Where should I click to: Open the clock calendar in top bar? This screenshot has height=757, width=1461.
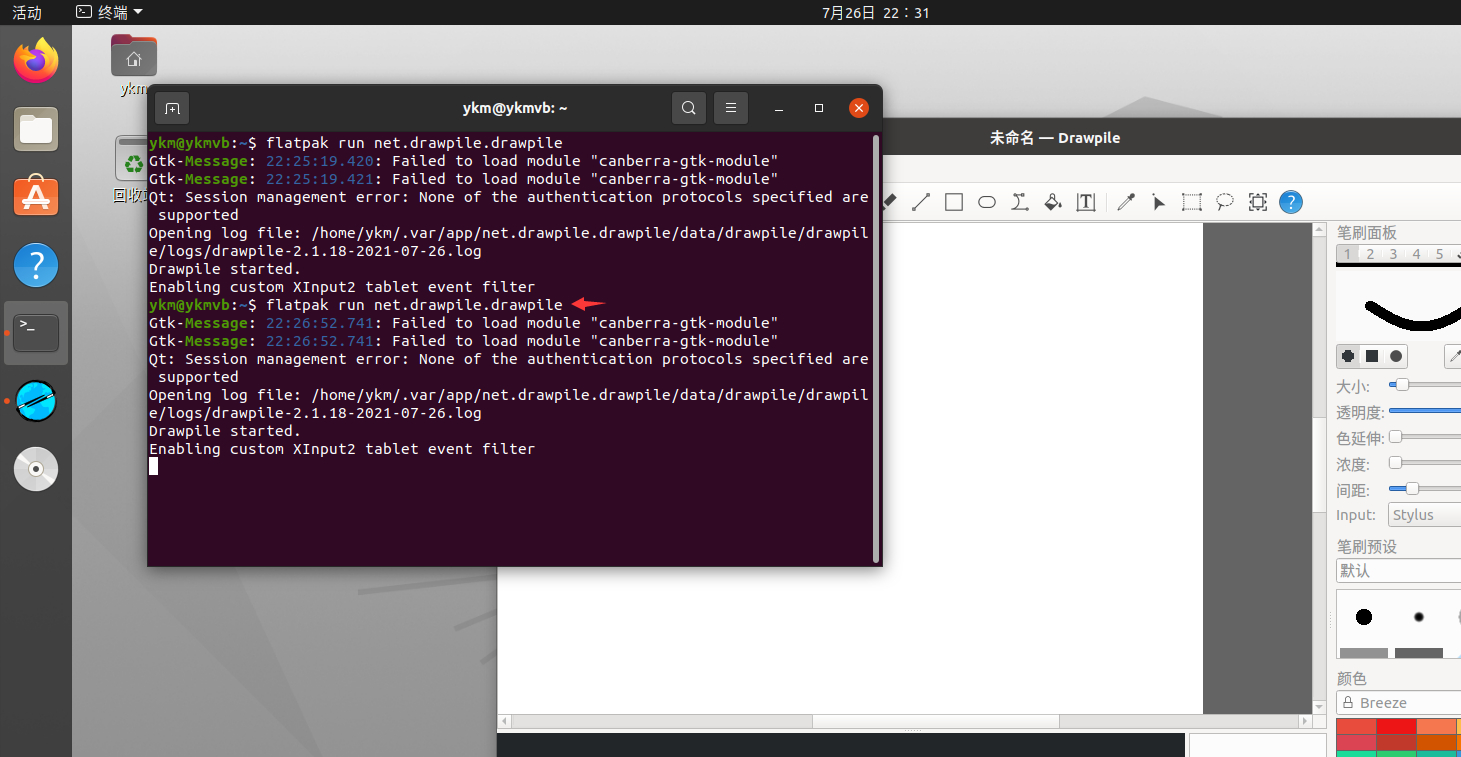pyautogui.click(x=875, y=12)
